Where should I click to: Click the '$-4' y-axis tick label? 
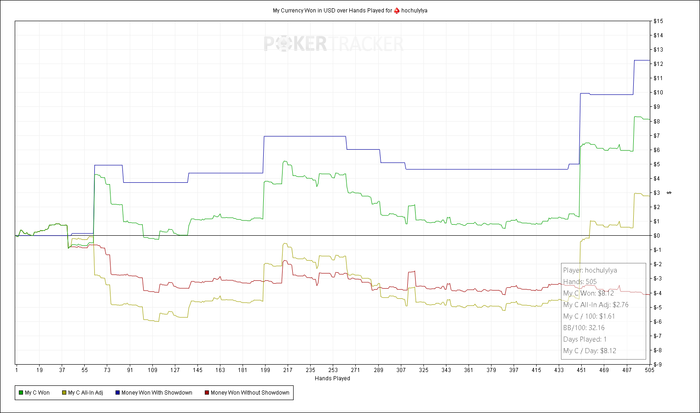[658, 293]
